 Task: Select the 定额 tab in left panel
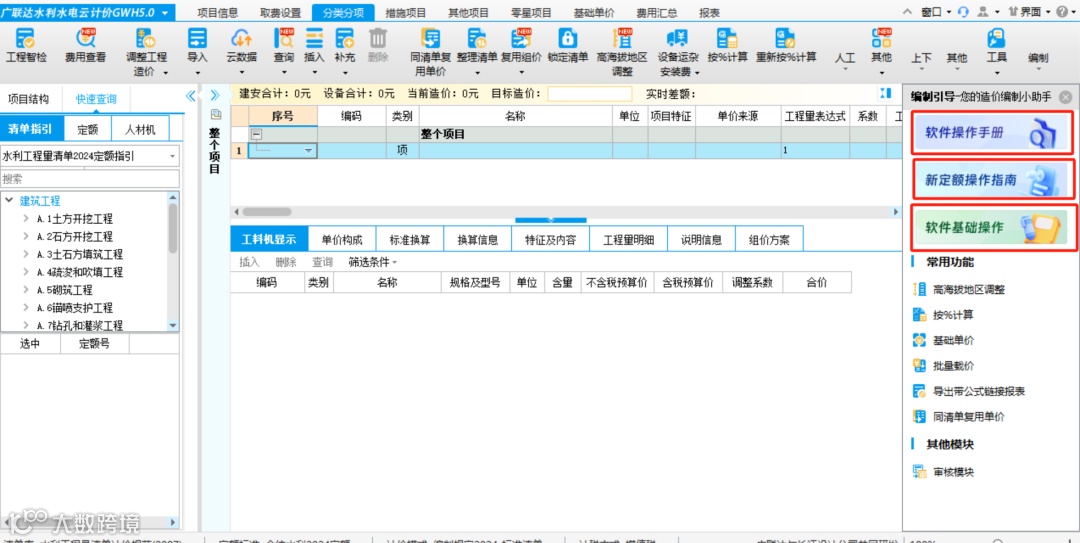coord(87,129)
